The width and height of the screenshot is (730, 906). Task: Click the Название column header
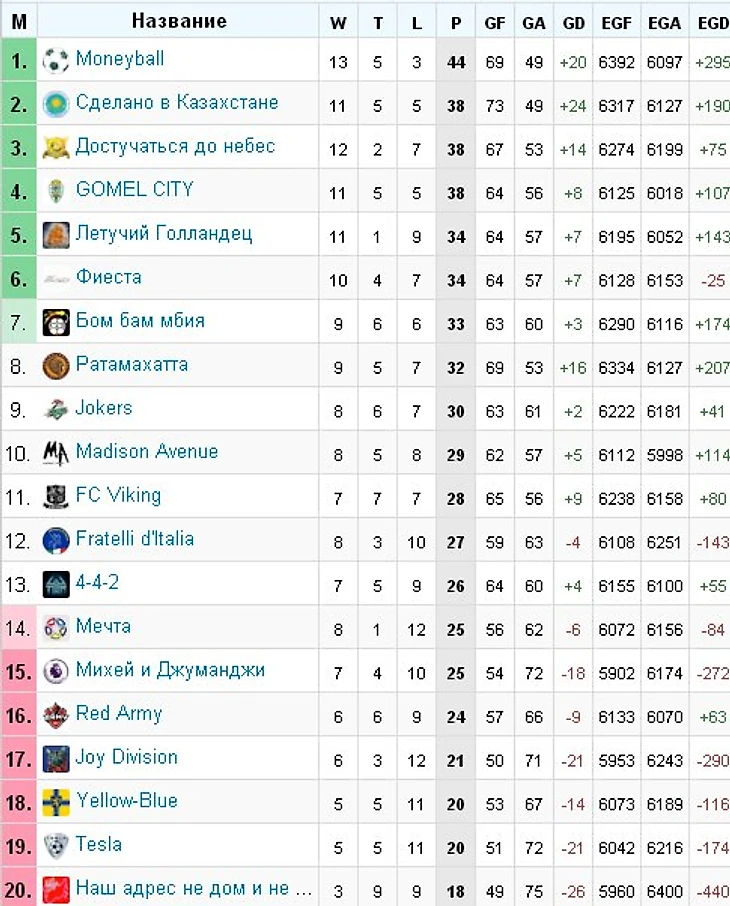(179, 21)
